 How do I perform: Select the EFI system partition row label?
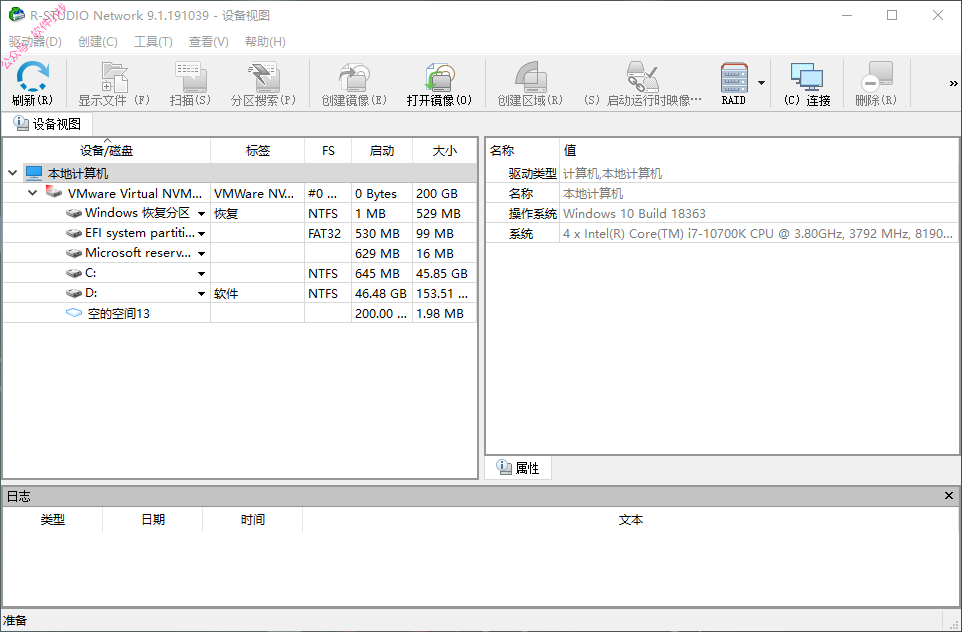tap(140, 233)
